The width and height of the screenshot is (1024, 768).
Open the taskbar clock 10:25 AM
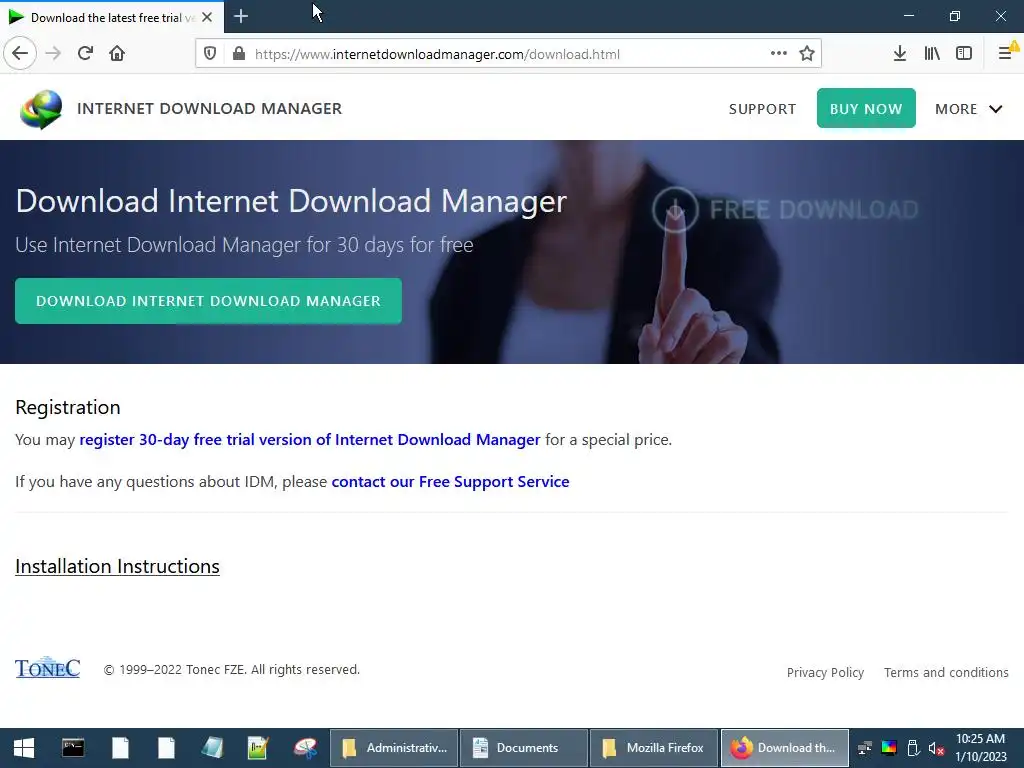coord(980,748)
